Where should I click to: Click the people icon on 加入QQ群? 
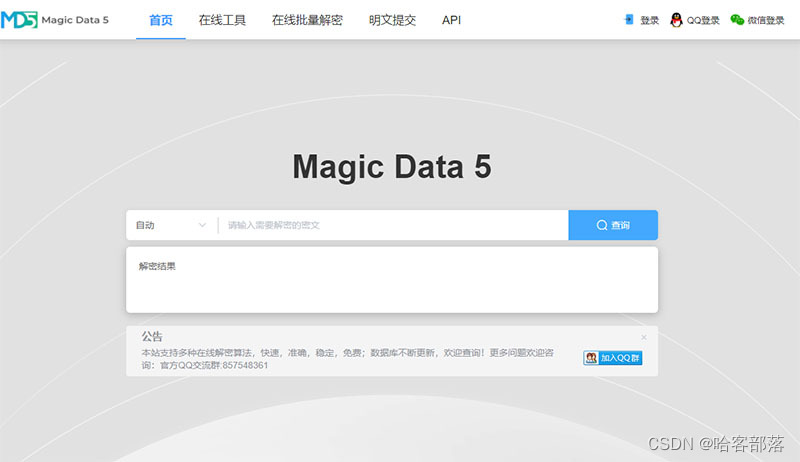pos(591,358)
